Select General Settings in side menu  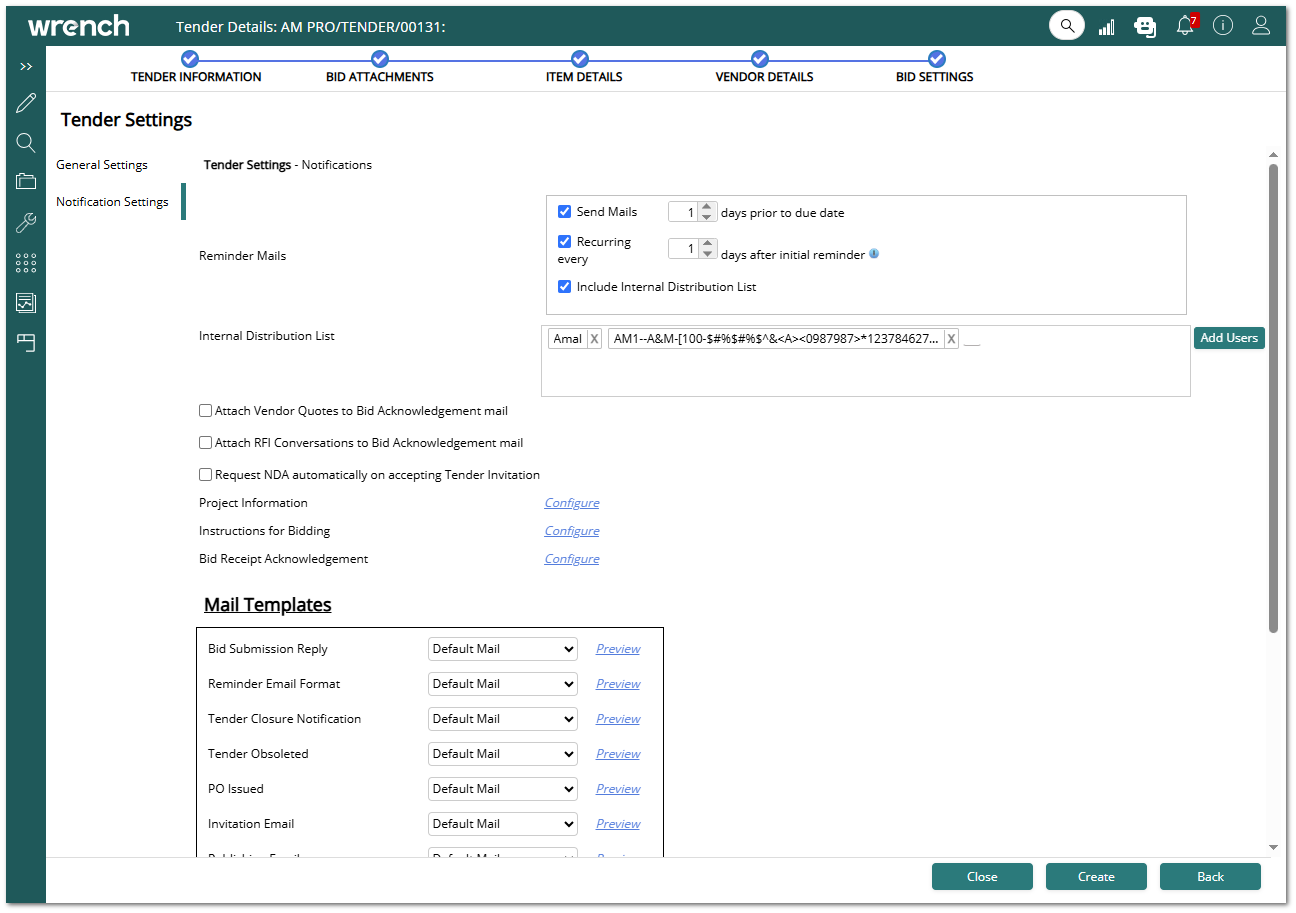click(x=102, y=165)
